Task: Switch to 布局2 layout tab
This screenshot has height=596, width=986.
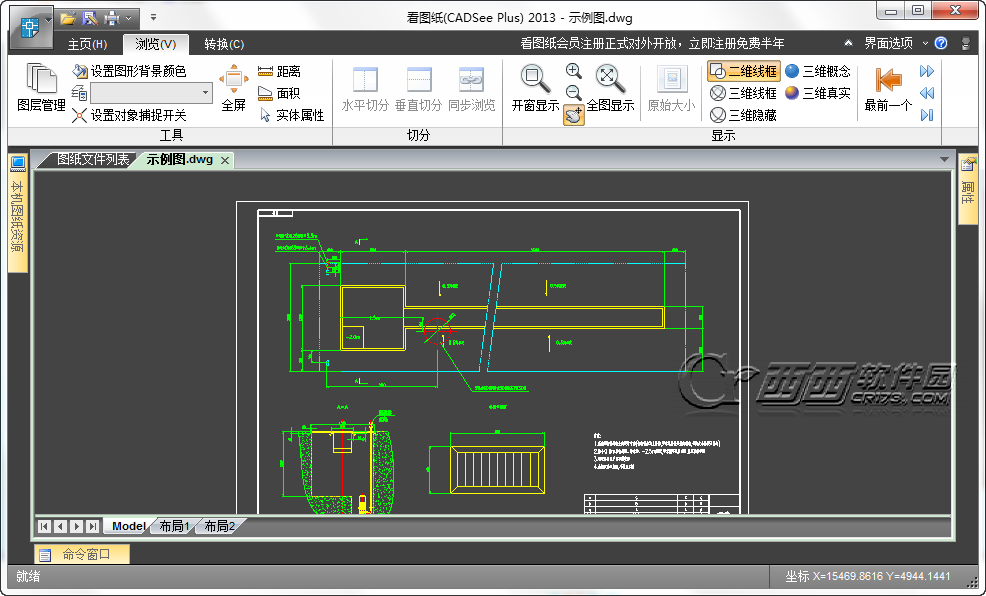Action: pyautogui.click(x=219, y=526)
